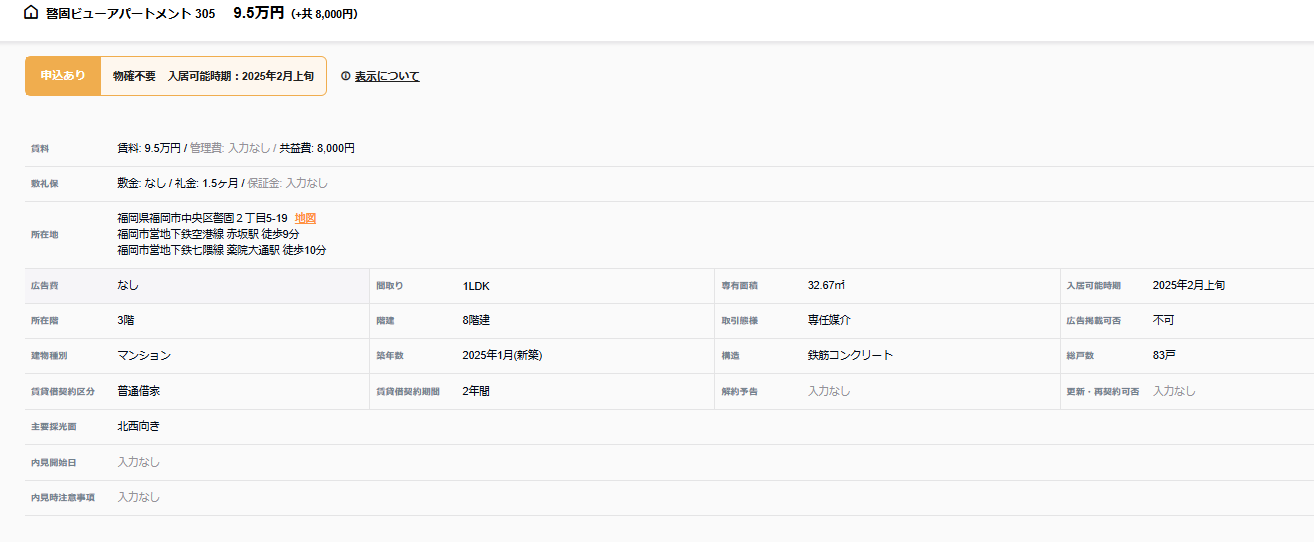The height and width of the screenshot is (542, 1314).
Task: Click the header price 9.5万円
Action: pos(259,13)
